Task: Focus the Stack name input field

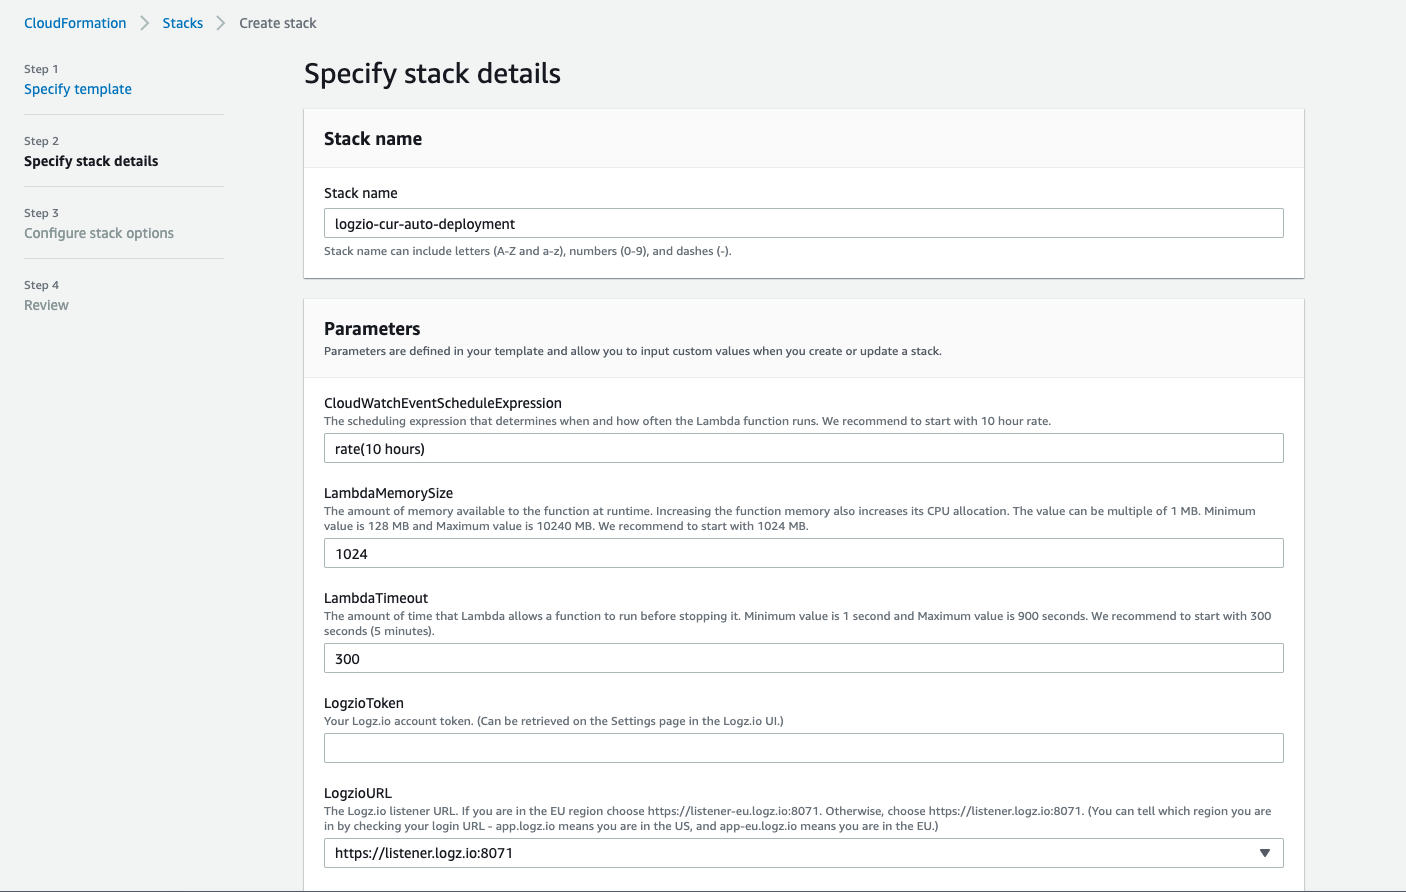Action: (803, 223)
